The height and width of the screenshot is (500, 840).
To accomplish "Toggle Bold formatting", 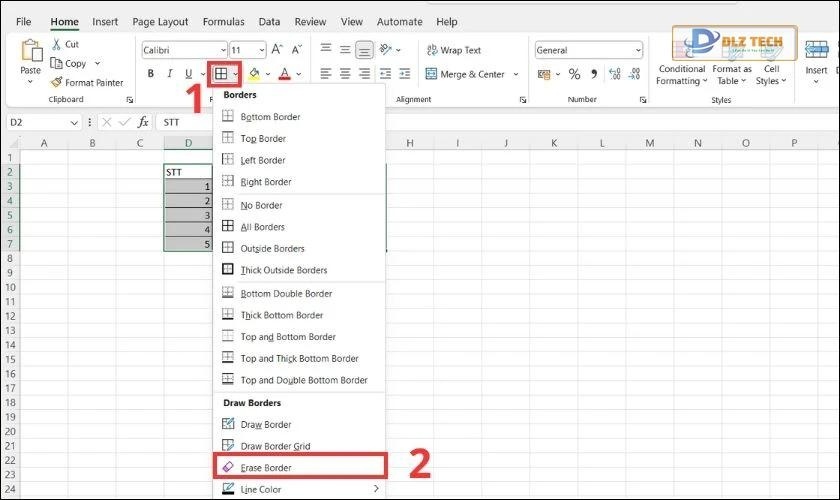I will [151, 74].
